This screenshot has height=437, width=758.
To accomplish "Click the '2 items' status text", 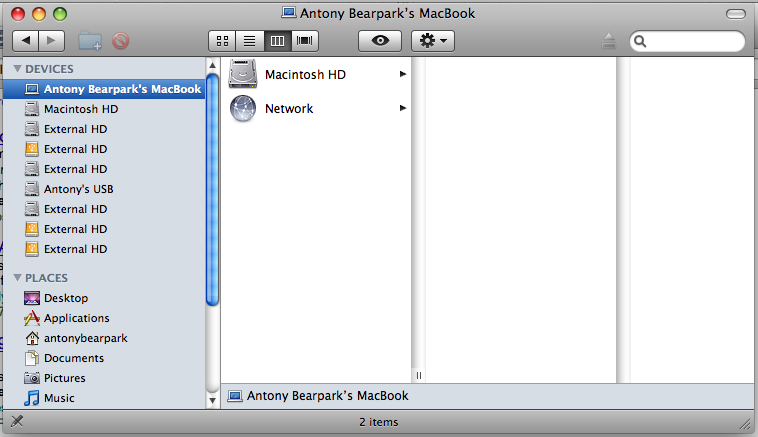I will pos(379,422).
